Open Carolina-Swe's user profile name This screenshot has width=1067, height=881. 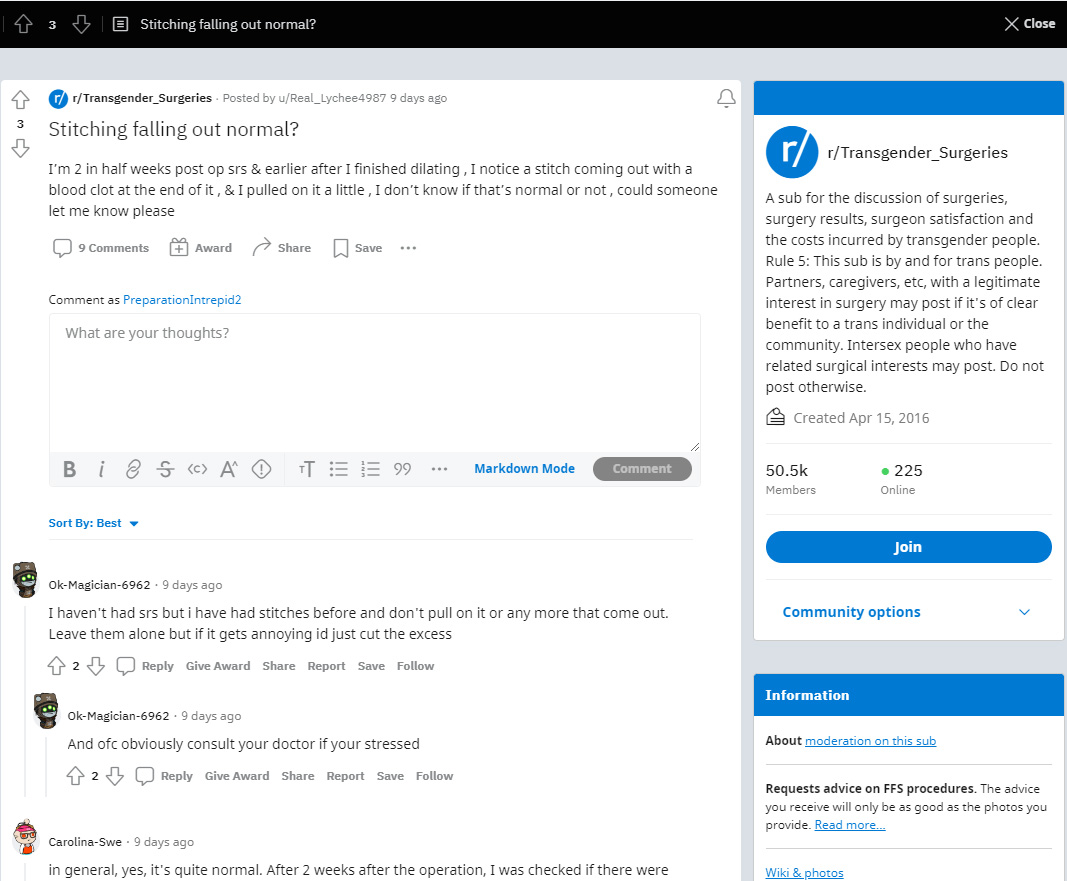click(x=85, y=842)
